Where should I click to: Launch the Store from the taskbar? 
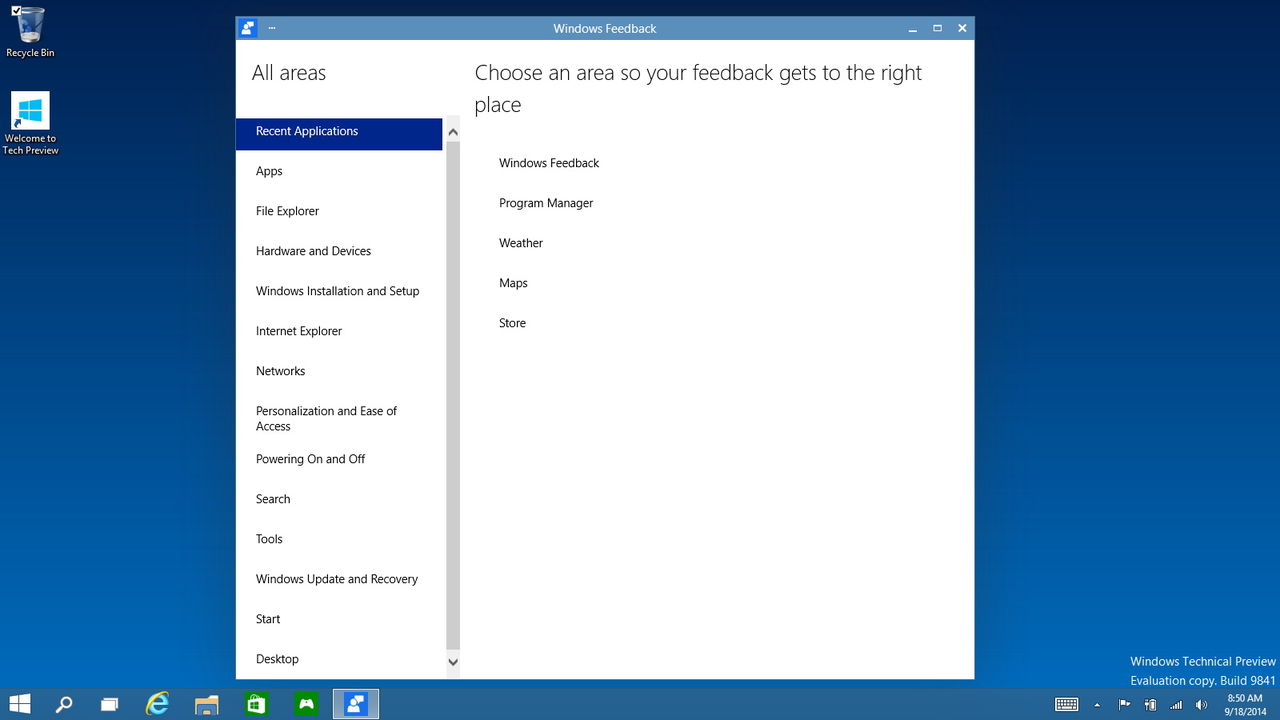pyautogui.click(x=256, y=704)
